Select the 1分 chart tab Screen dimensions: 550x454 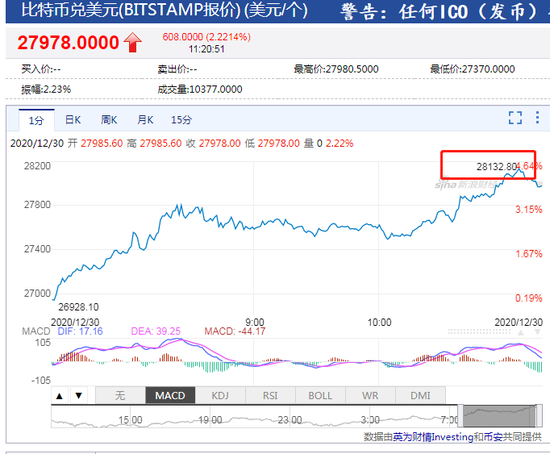pyautogui.click(x=36, y=120)
